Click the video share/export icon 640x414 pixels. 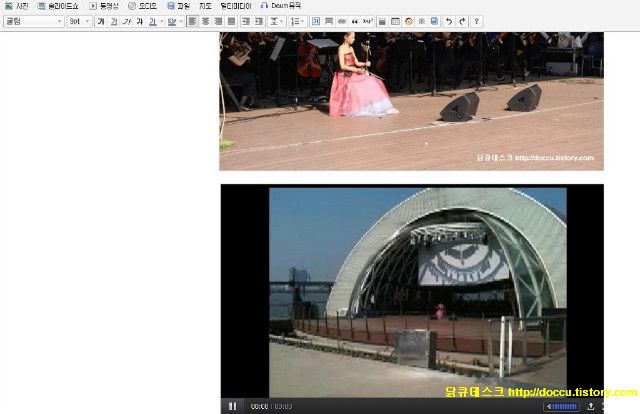[590, 406]
